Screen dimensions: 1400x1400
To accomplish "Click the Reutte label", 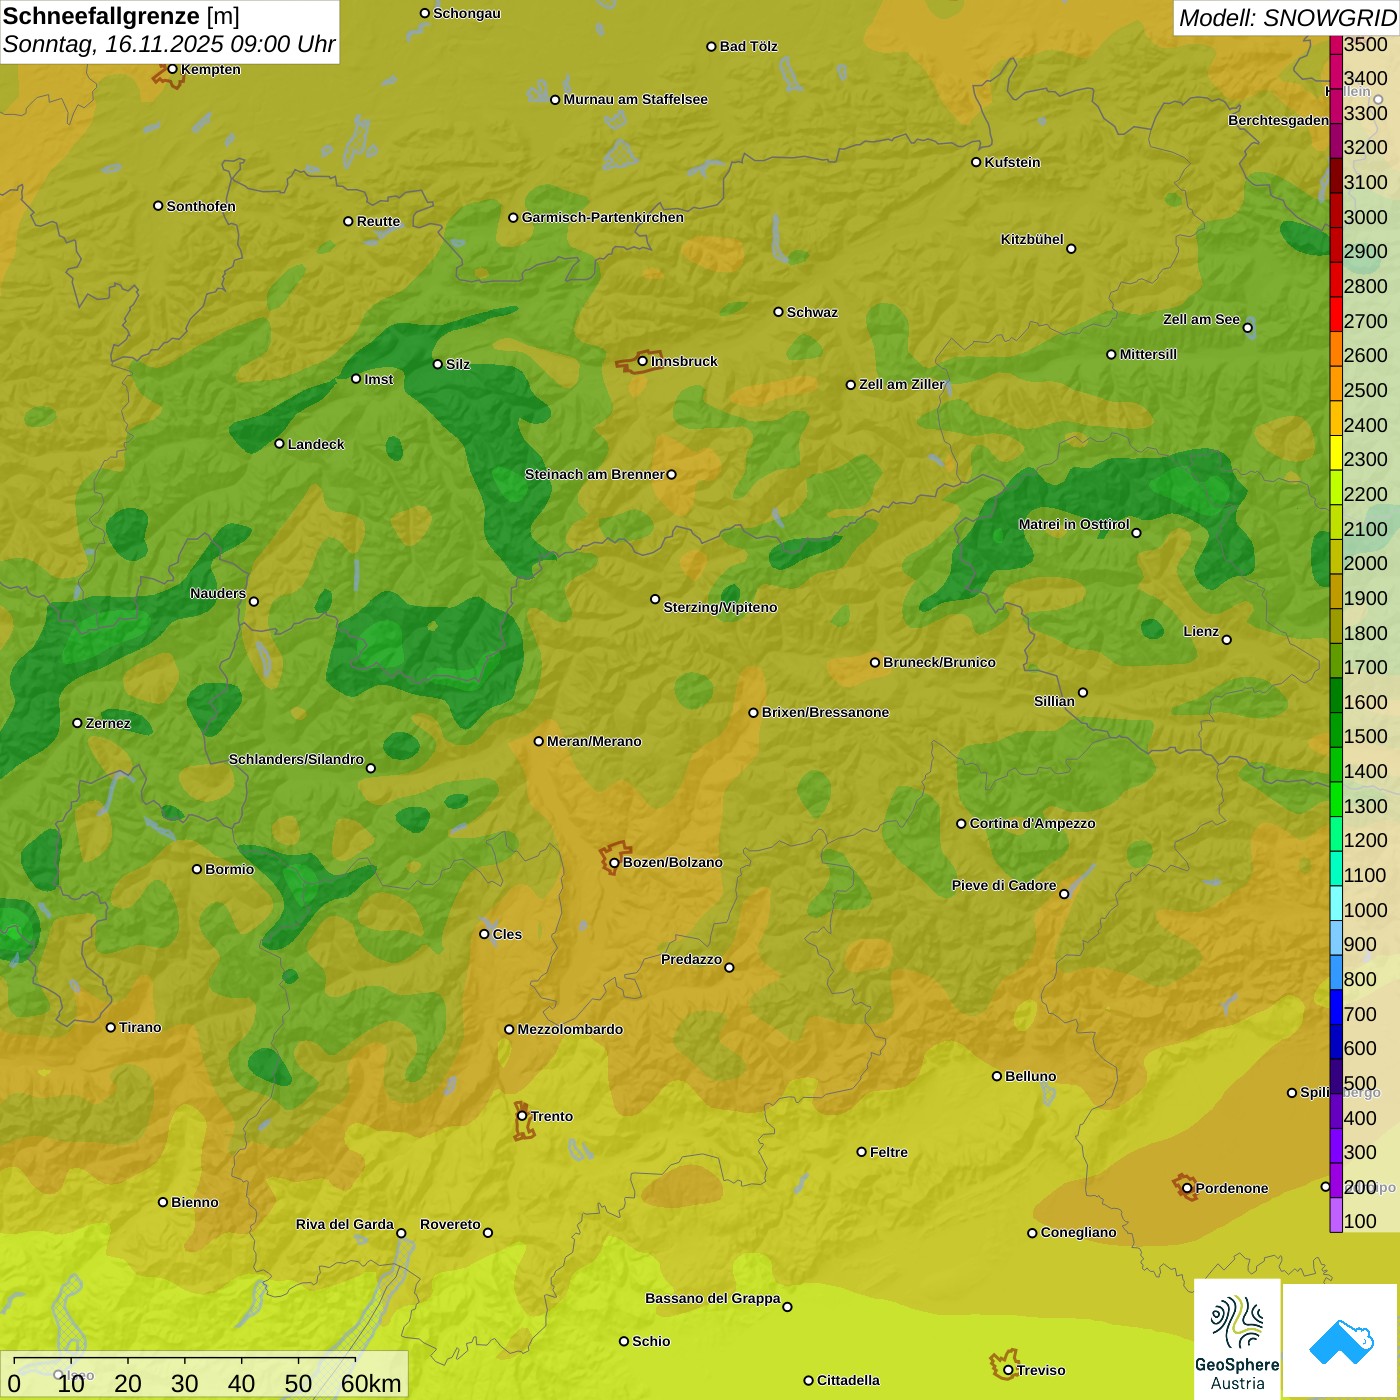I will 378,221.
